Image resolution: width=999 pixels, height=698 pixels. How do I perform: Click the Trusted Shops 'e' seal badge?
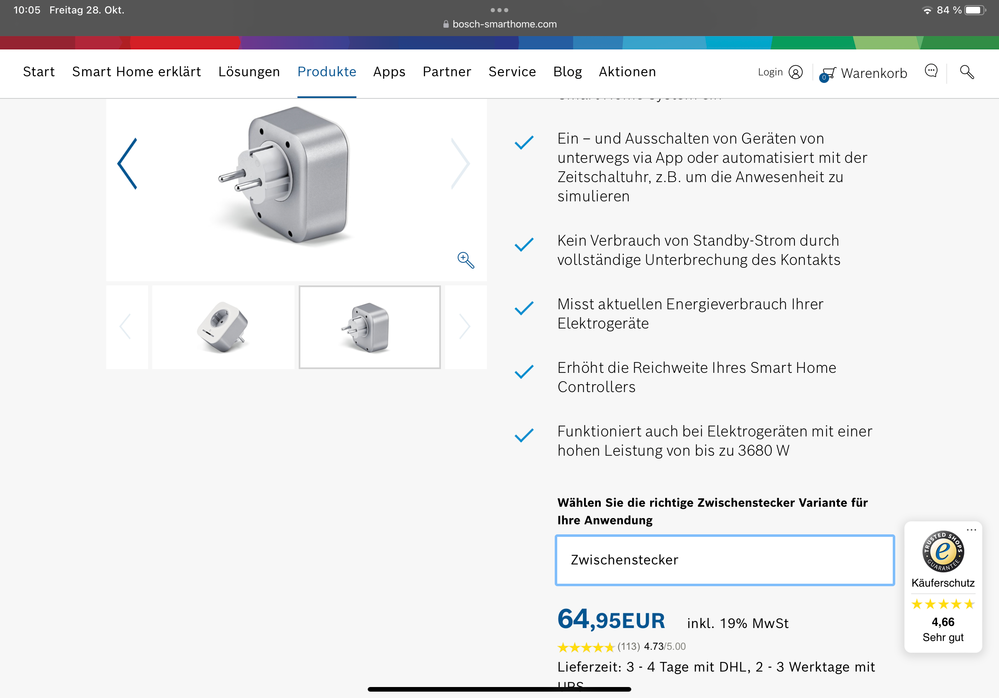(942, 552)
